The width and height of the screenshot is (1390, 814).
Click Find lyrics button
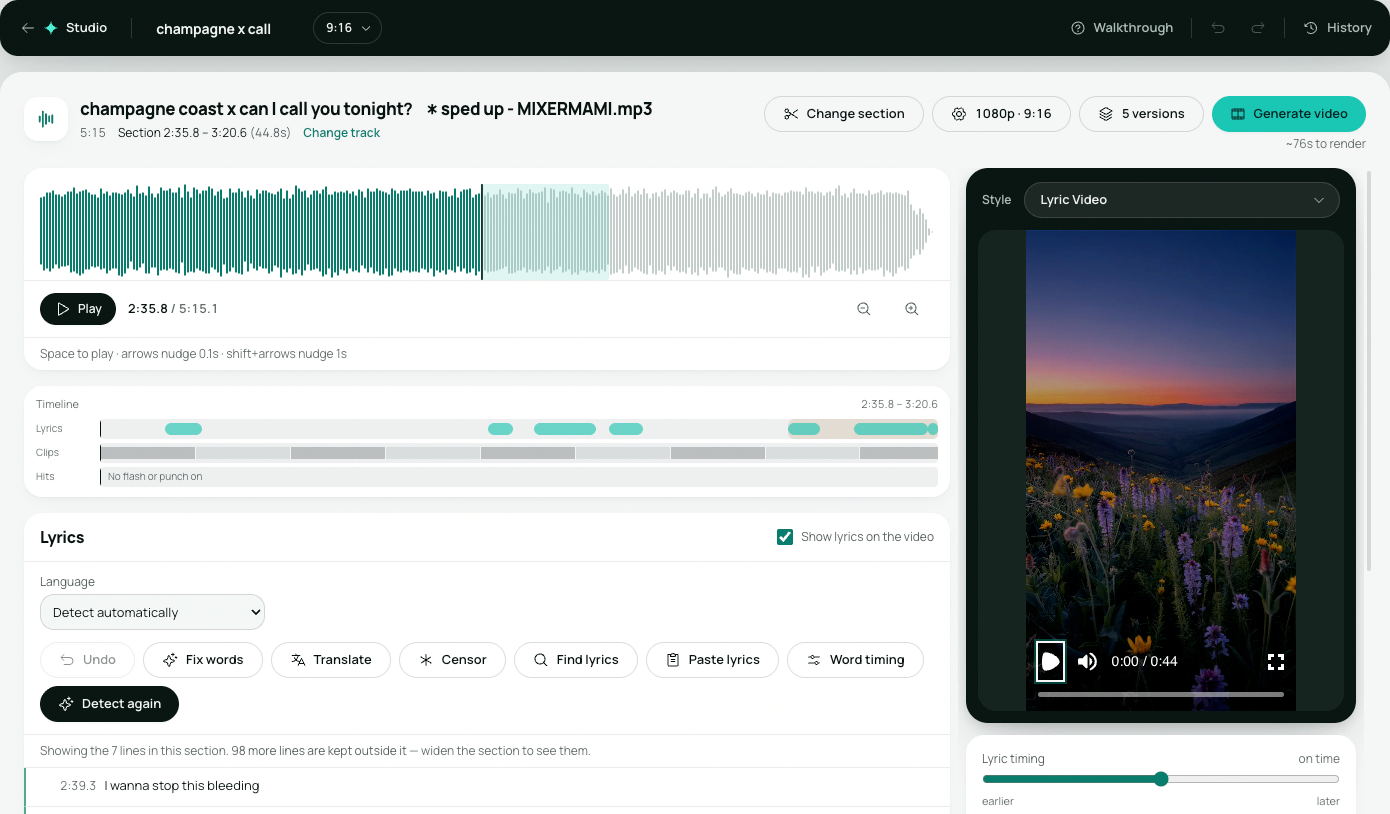(x=576, y=660)
